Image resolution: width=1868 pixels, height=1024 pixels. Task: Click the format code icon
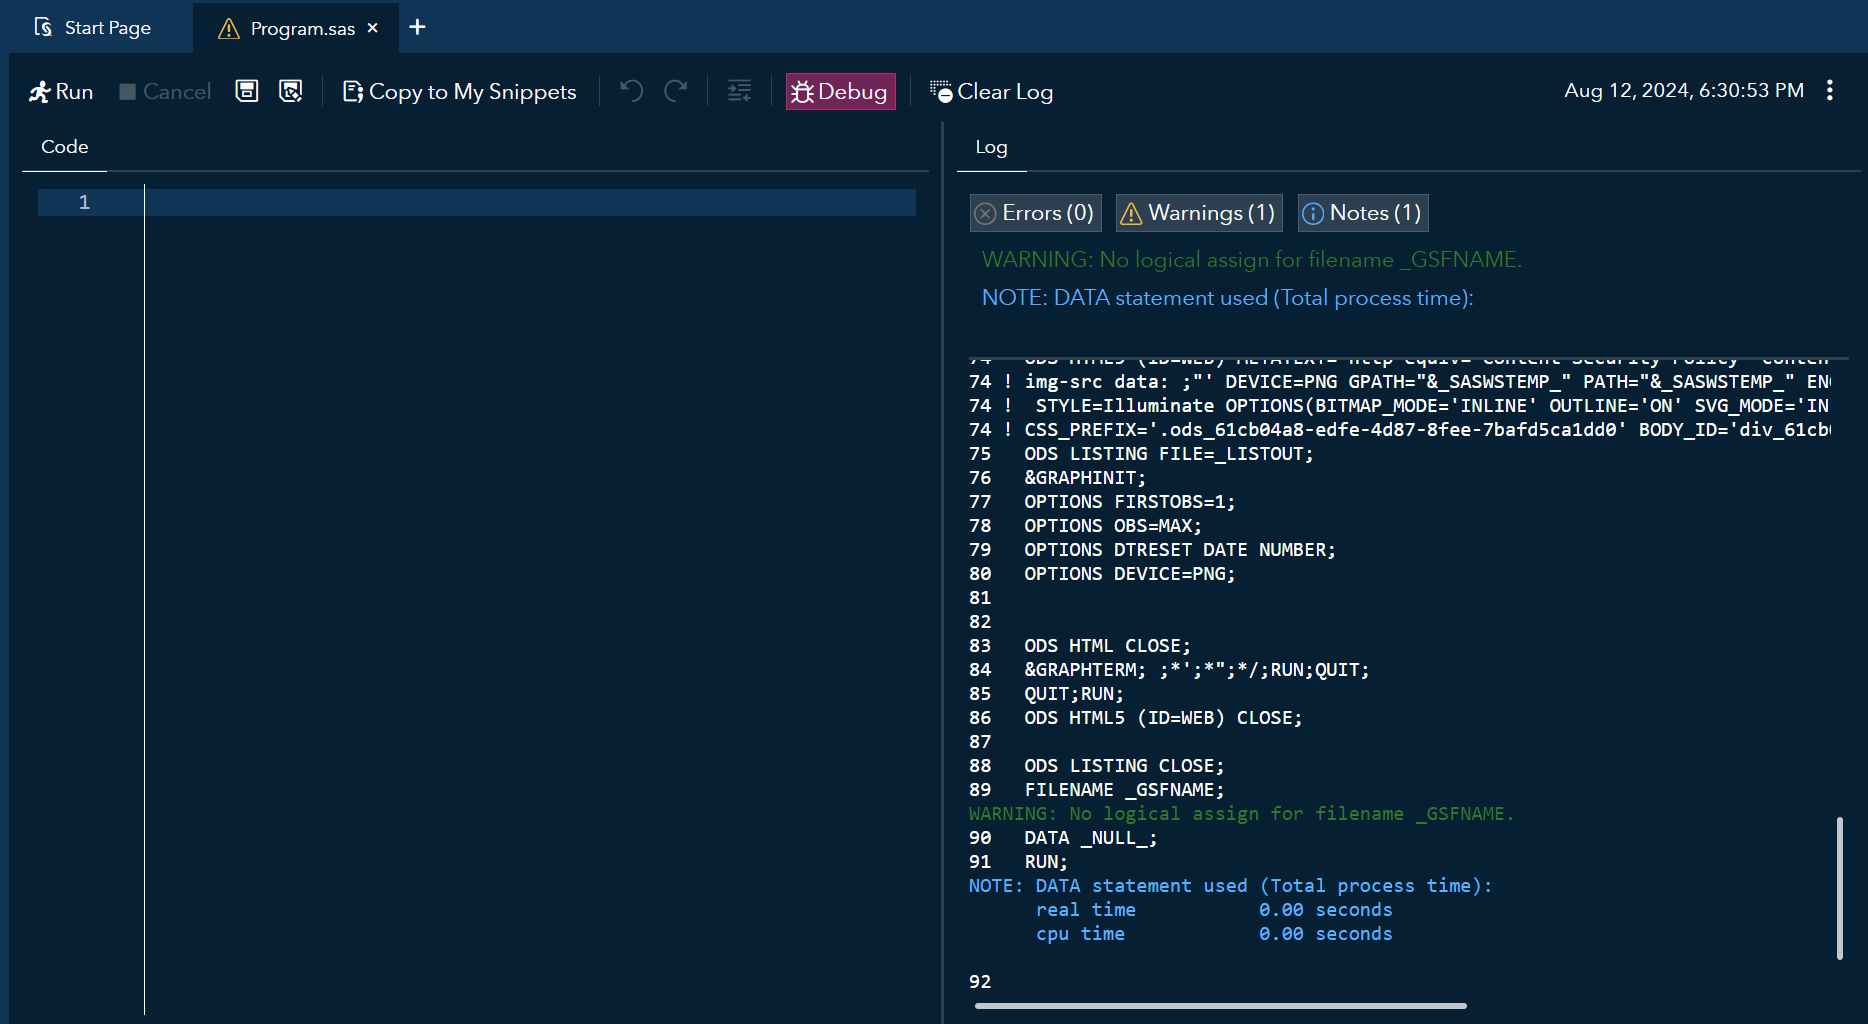click(x=739, y=91)
